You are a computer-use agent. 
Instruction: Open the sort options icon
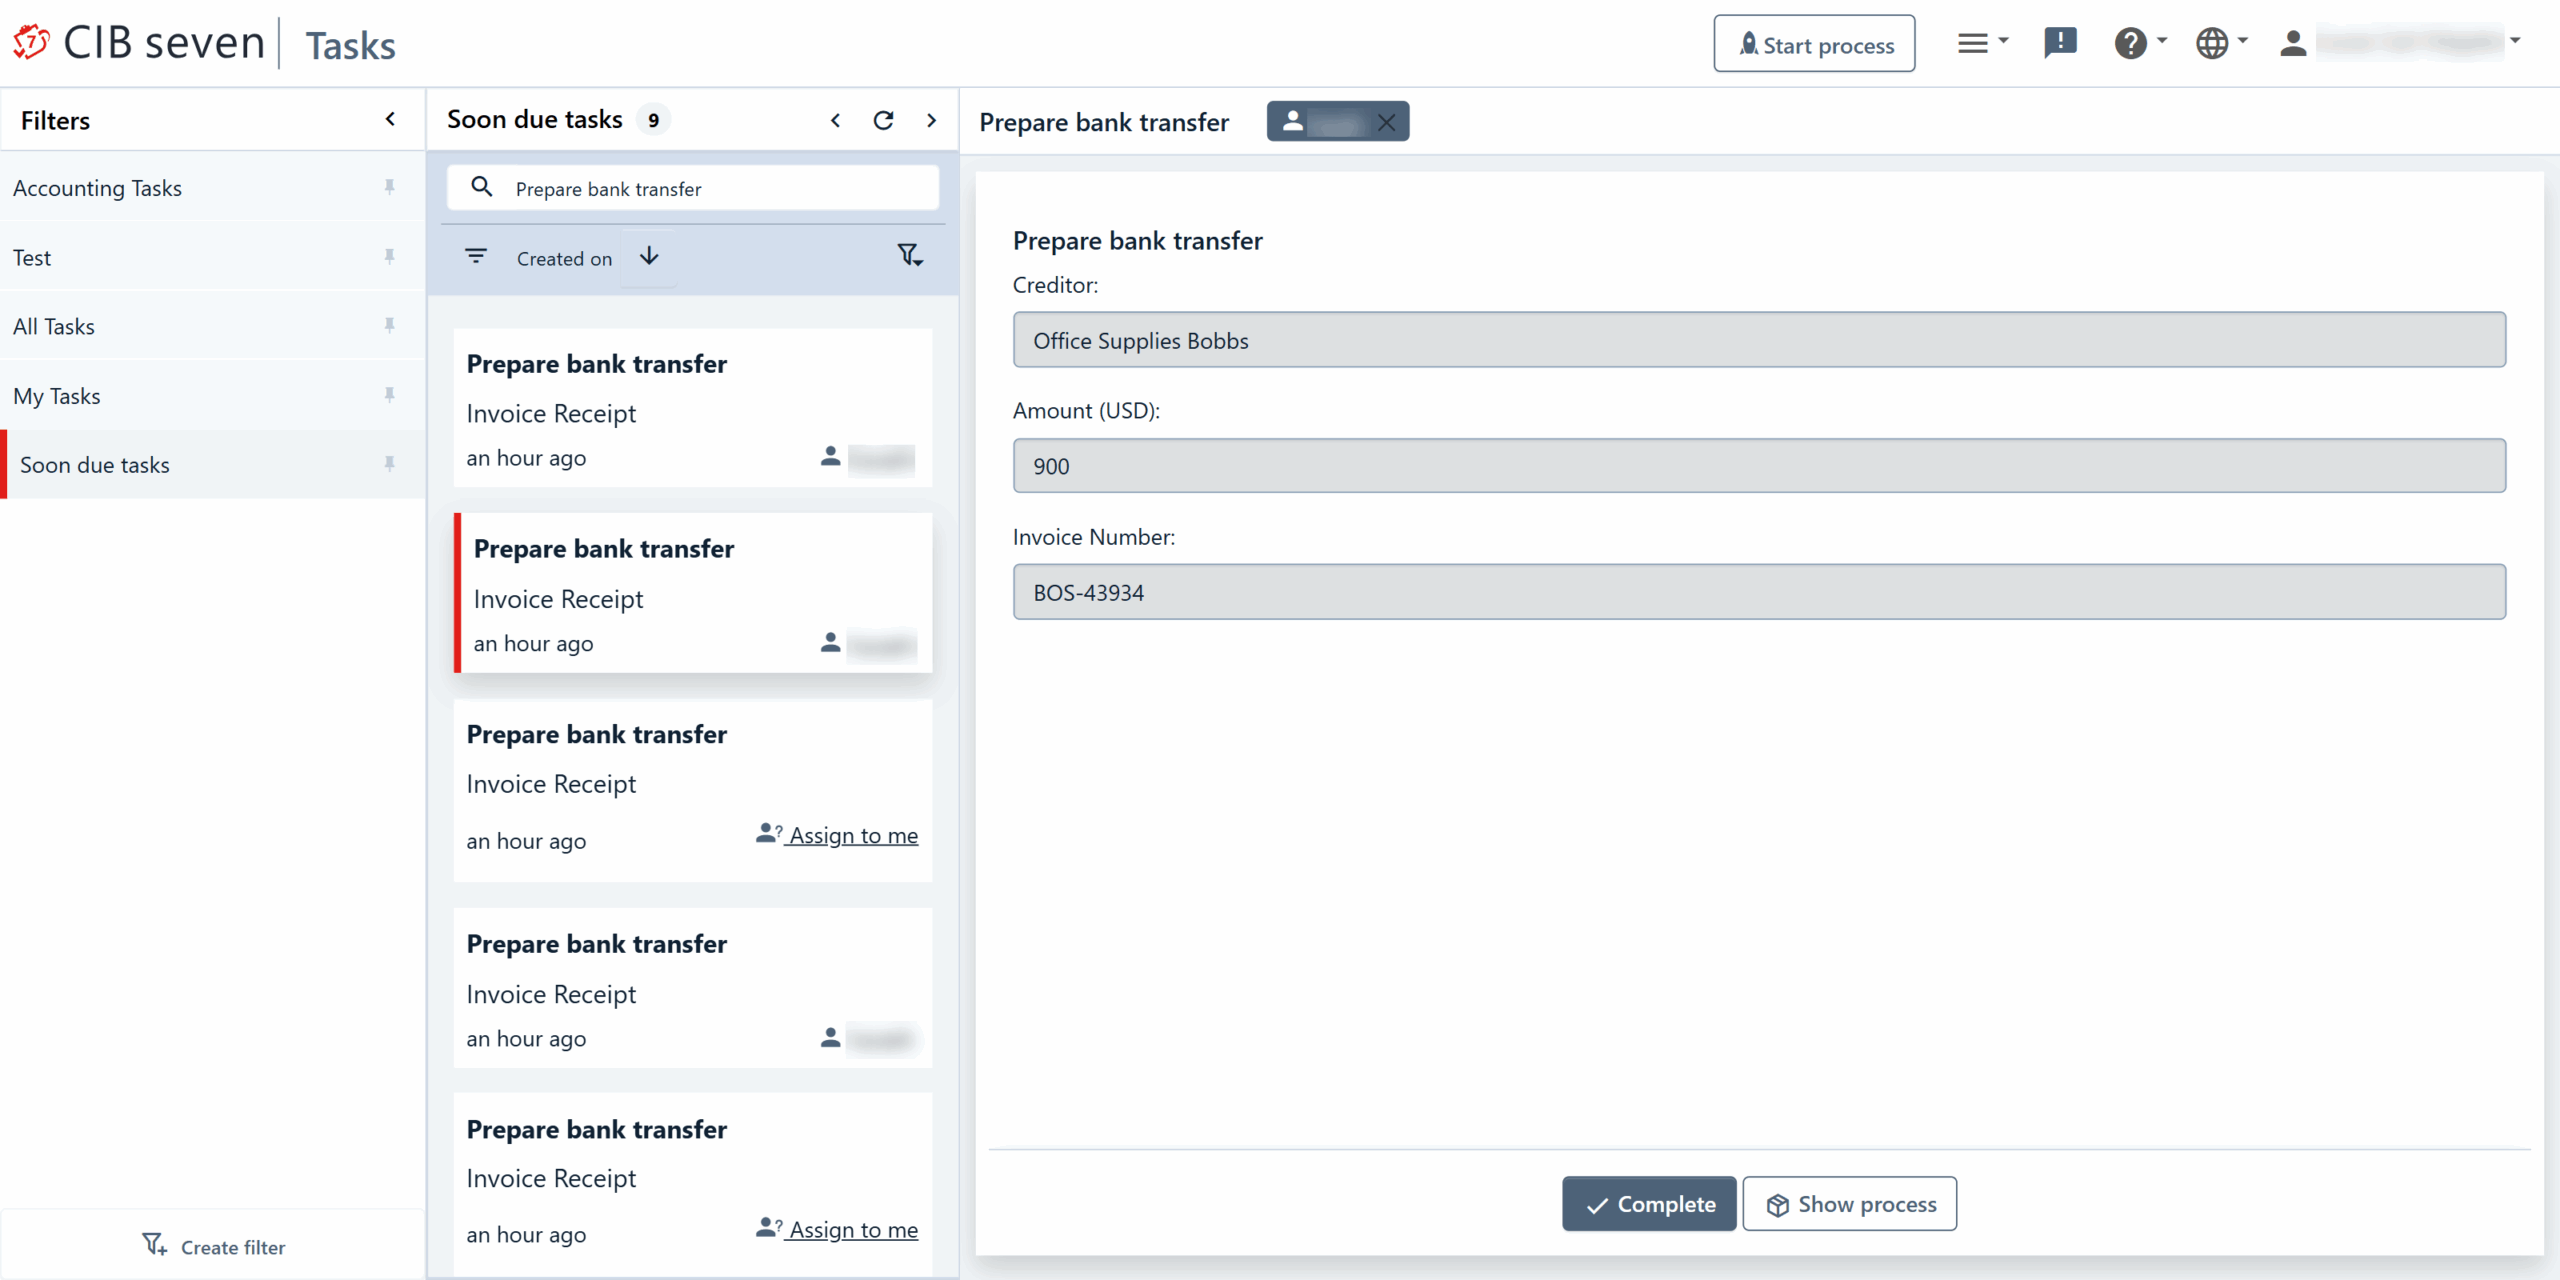[x=476, y=257]
